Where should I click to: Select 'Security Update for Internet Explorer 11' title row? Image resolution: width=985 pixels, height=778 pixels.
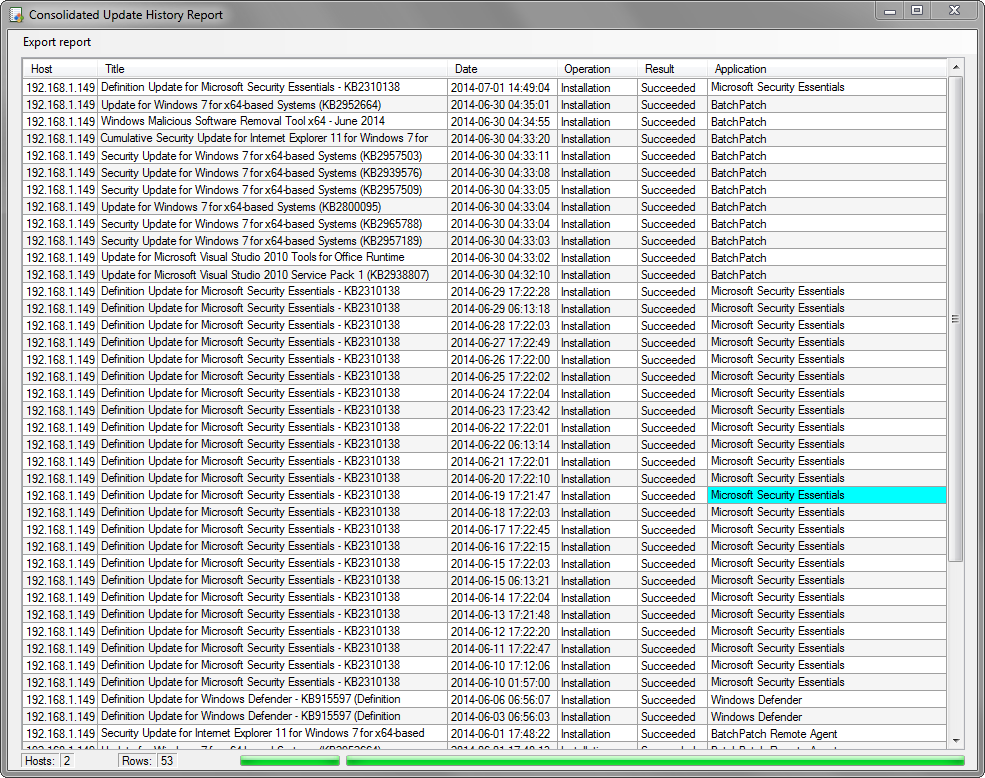pyautogui.click(x=272, y=733)
